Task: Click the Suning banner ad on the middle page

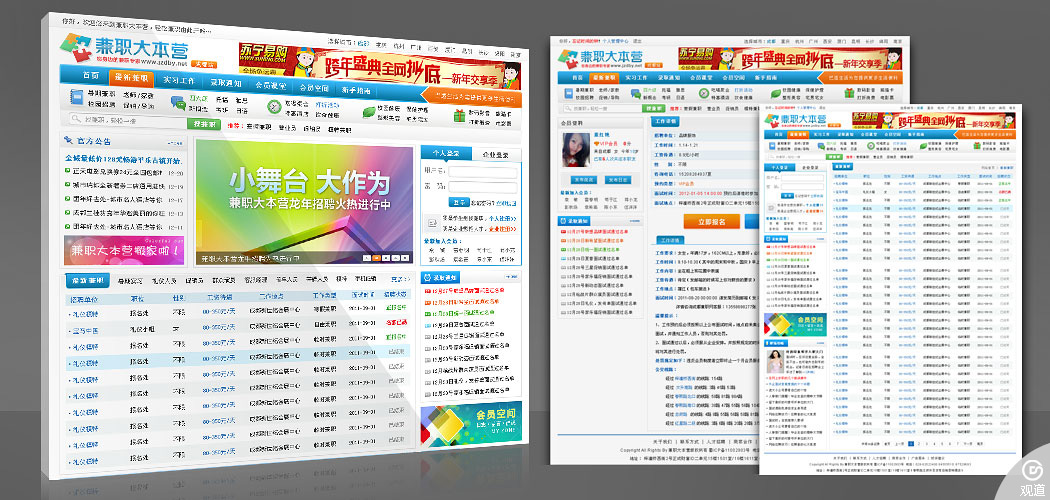Action: coord(790,59)
